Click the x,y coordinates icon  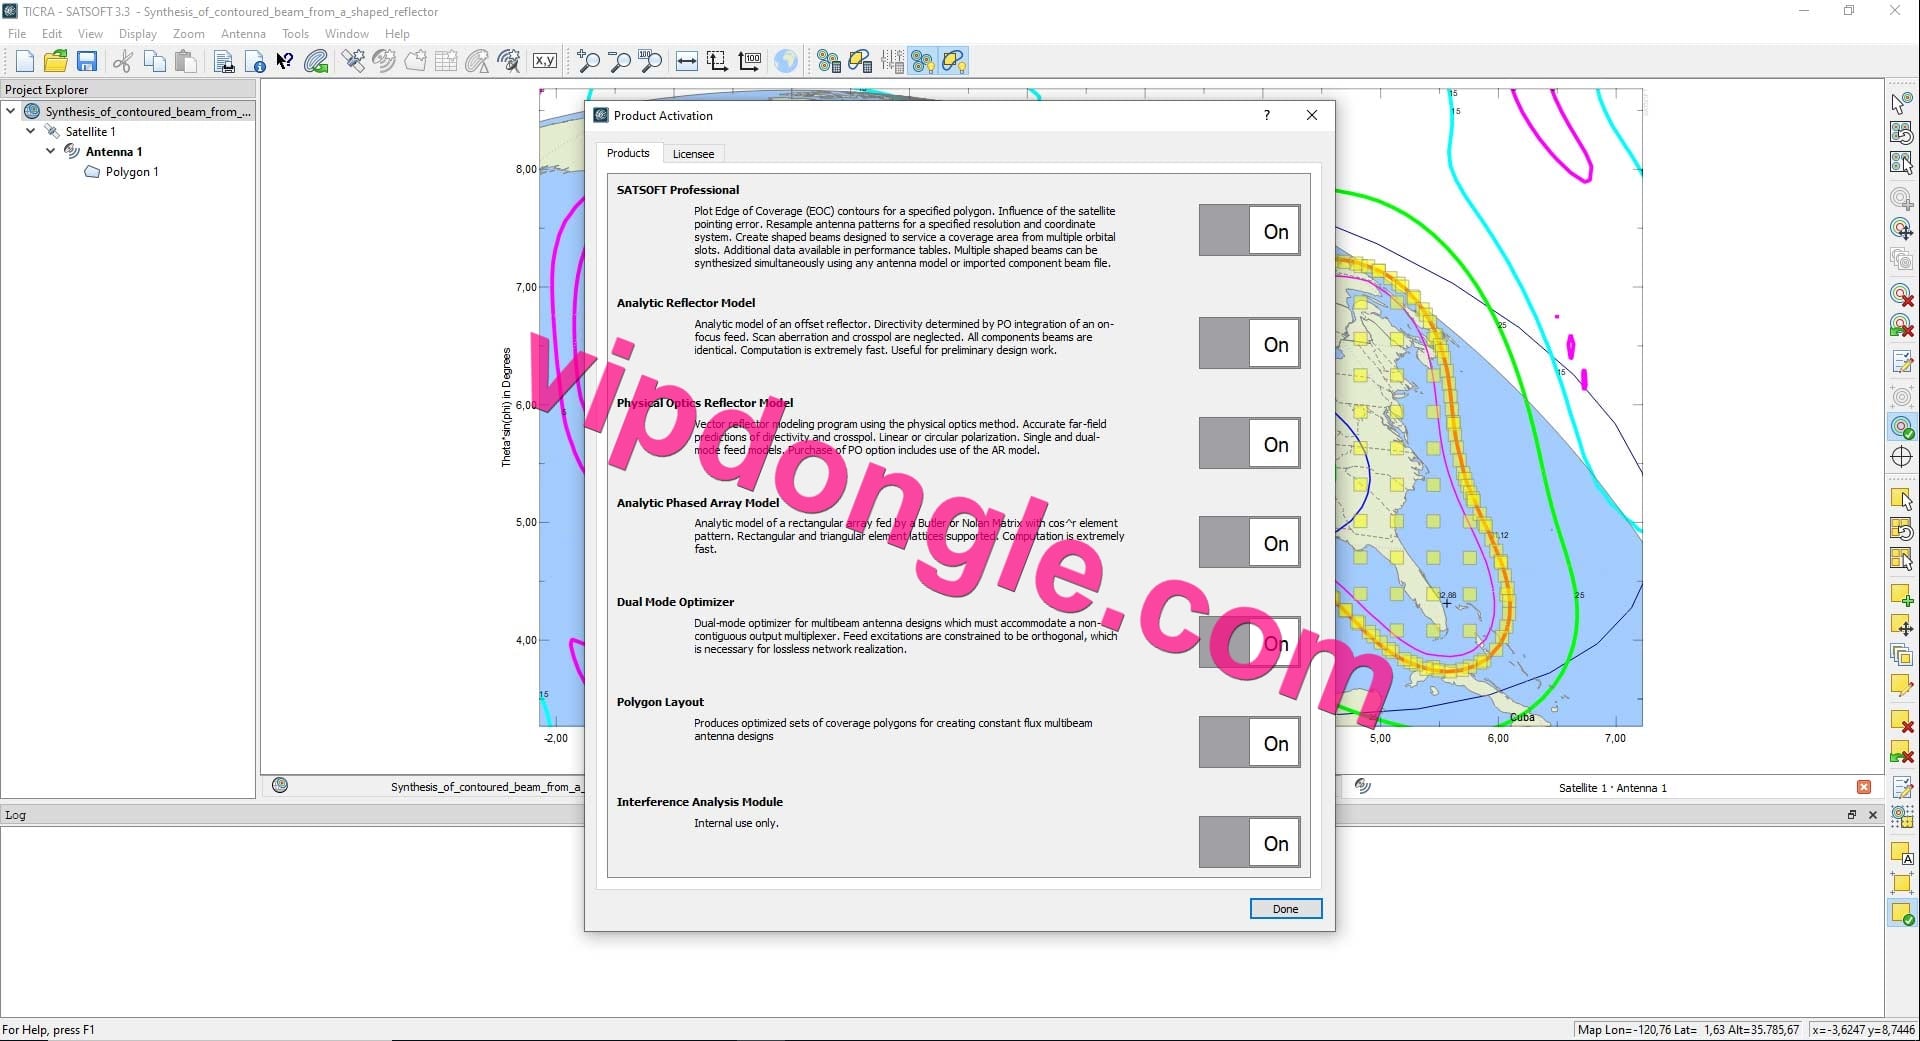pyautogui.click(x=545, y=61)
